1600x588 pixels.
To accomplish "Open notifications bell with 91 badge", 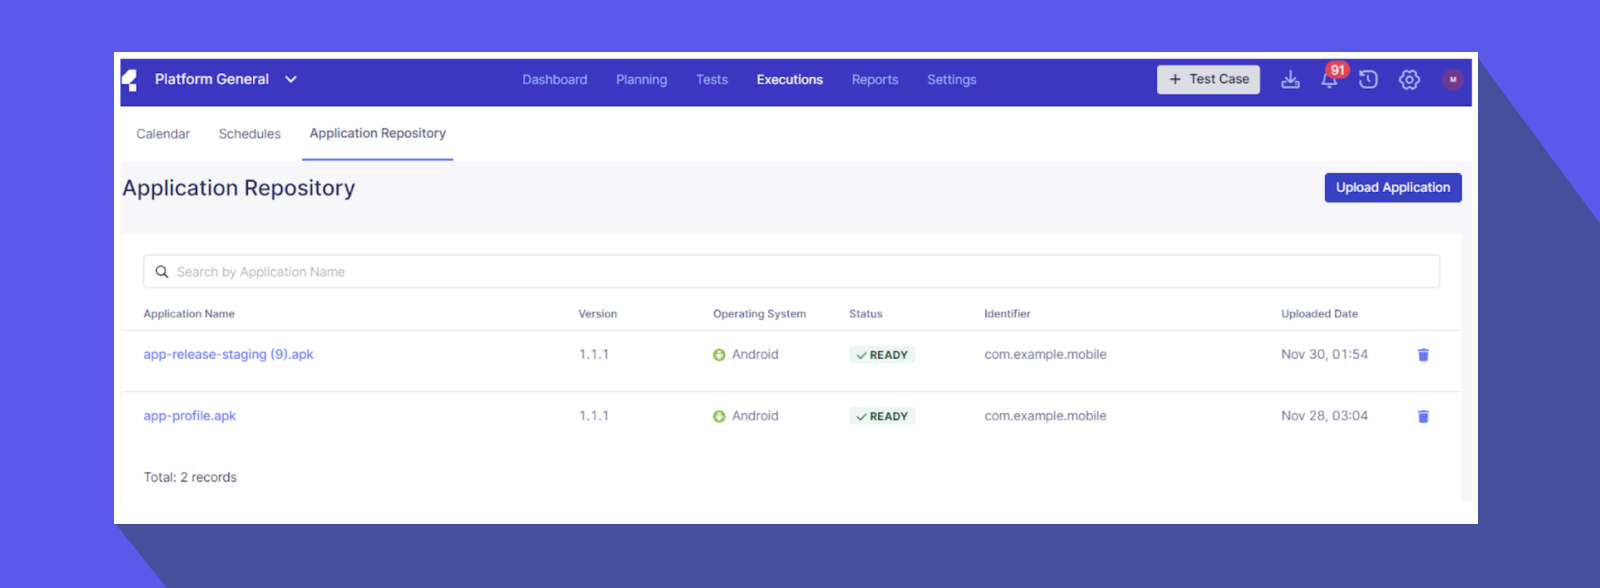I will pos(1330,80).
